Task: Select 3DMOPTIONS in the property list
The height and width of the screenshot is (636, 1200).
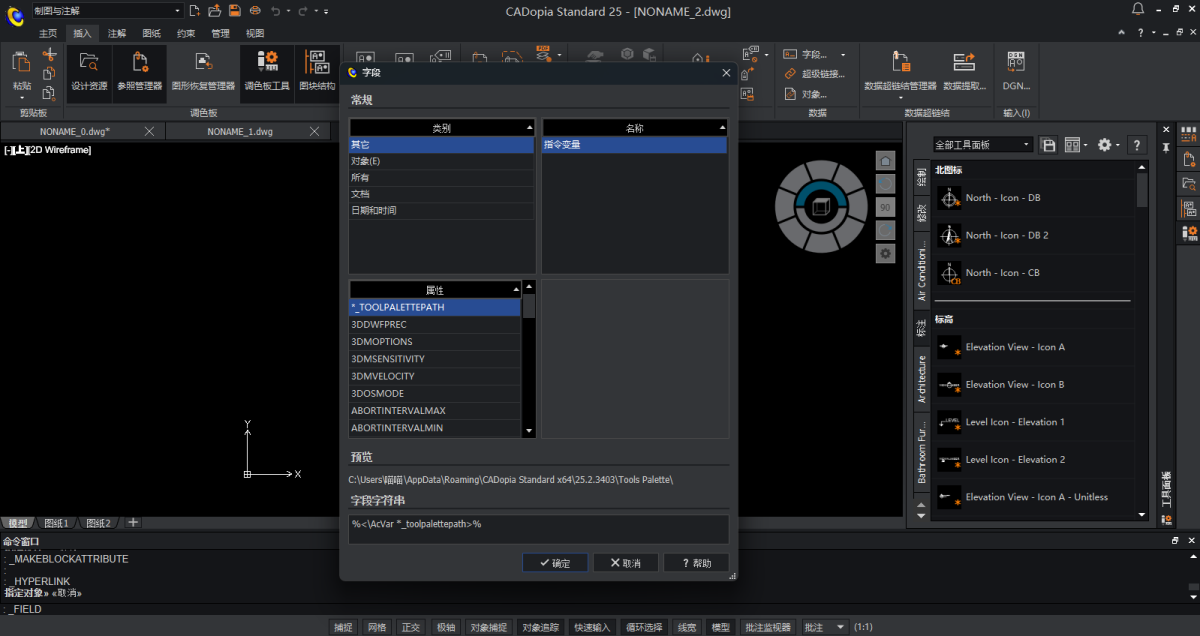Action: (382, 342)
